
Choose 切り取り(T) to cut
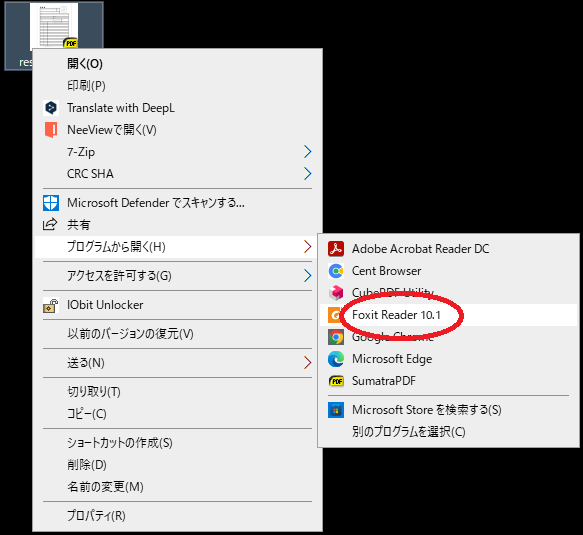(x=94, y=391)
